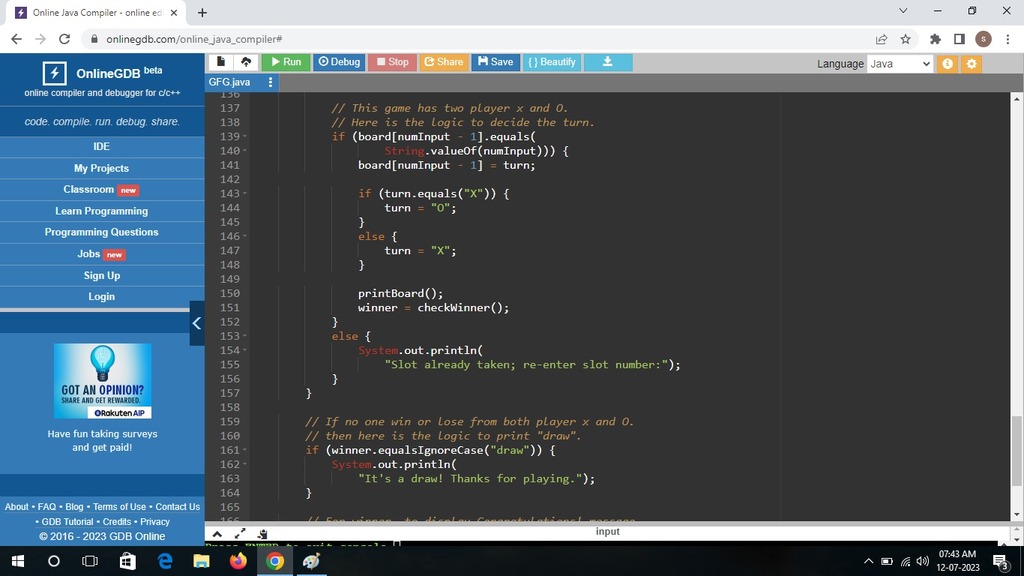Open the Language dropdown set to Java
The width and height of the screenshot is (1024, 576).
tap(899, 63)
